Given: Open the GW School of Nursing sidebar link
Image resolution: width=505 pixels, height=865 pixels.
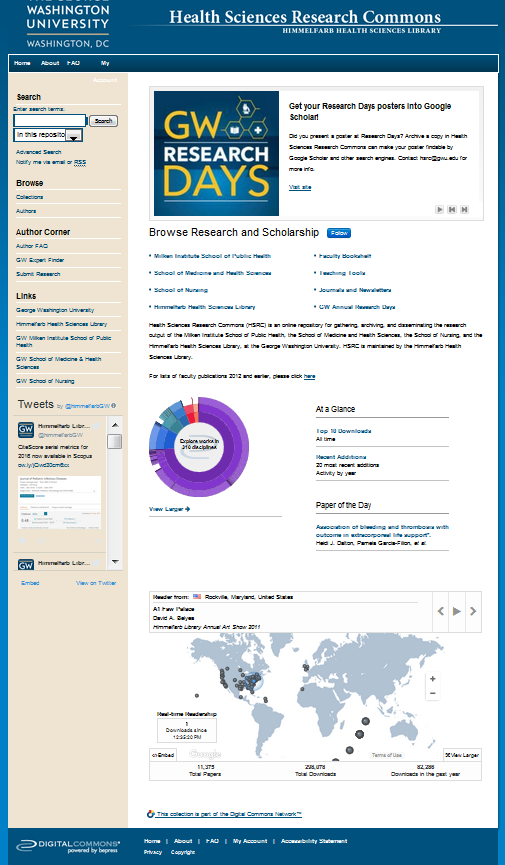Looking at the screenshot, I should (45, 381).
